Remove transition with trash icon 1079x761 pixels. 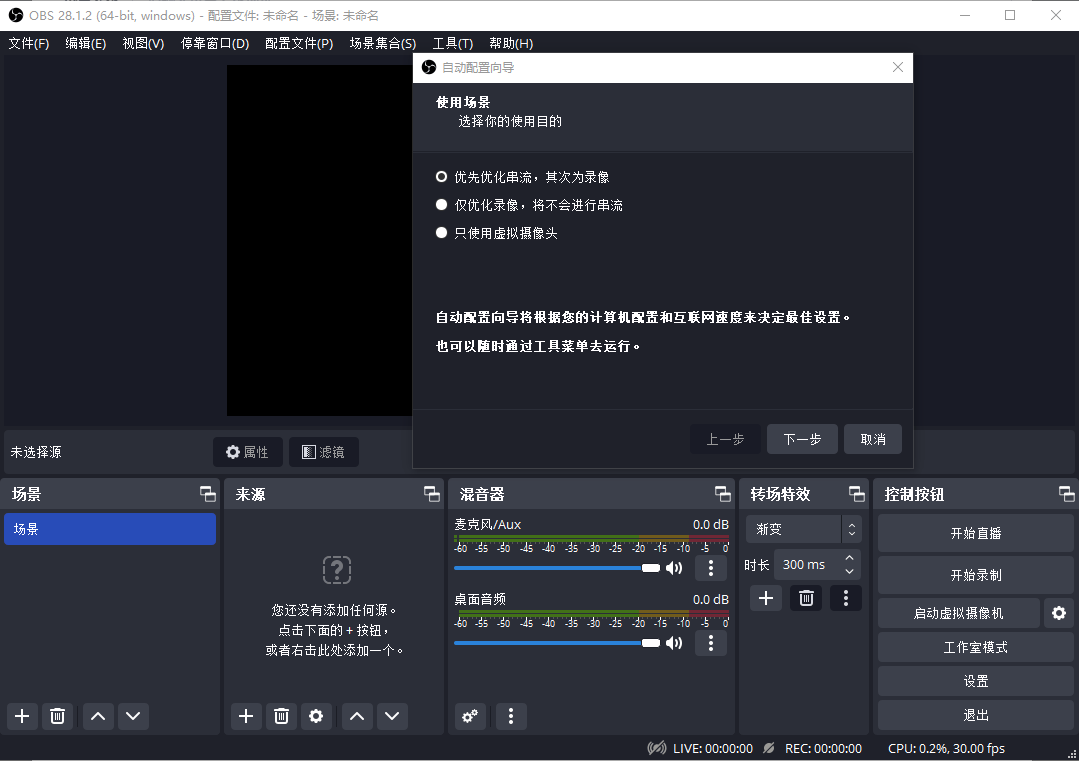coord(806,598)
